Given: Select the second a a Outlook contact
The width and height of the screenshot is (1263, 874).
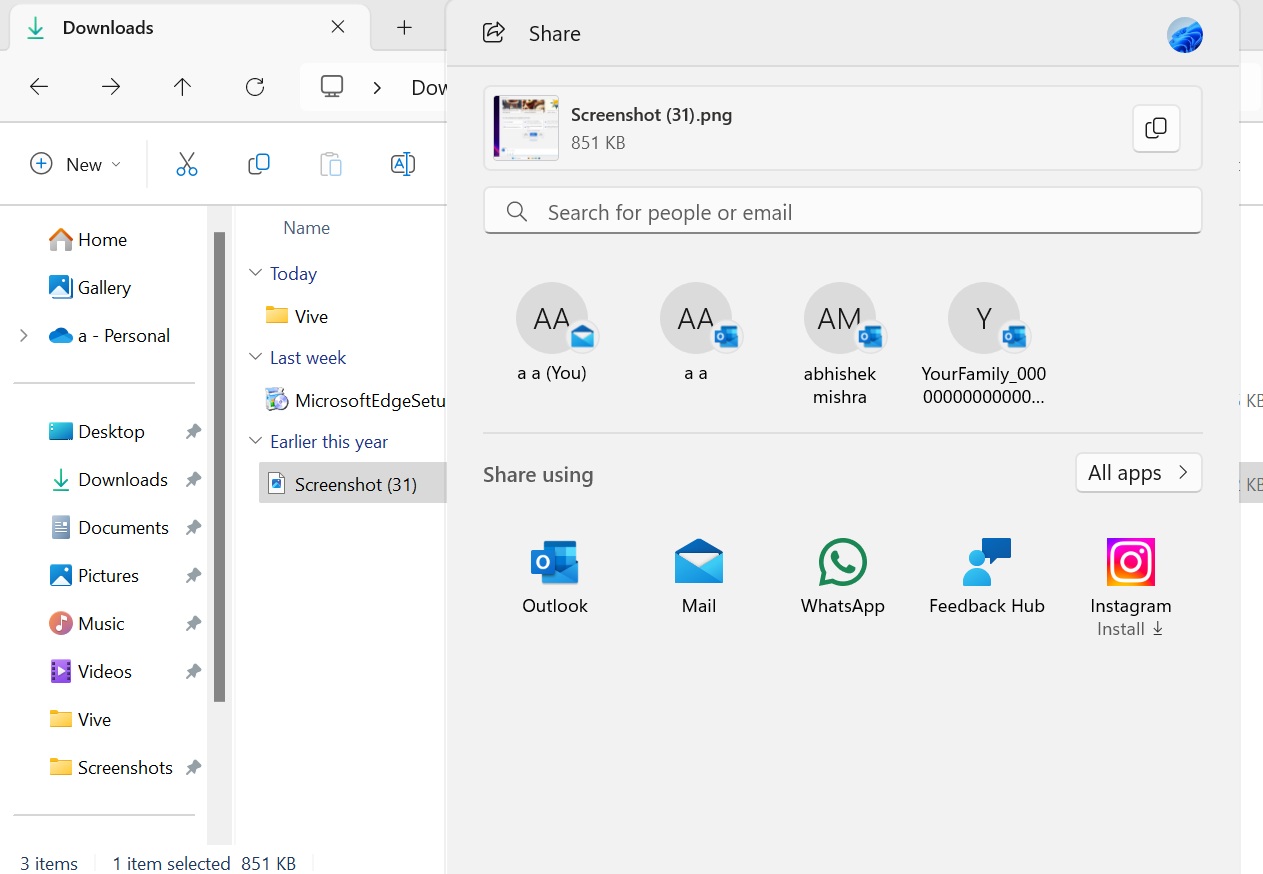Looking at the screenshot, I should tap(696, 333).
